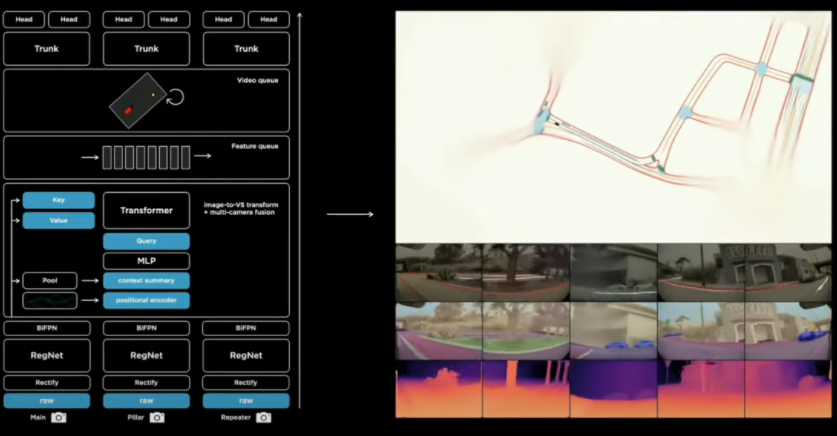The image size is (837, 436).
Task: Click the Pool box
Action: point(50,281)
